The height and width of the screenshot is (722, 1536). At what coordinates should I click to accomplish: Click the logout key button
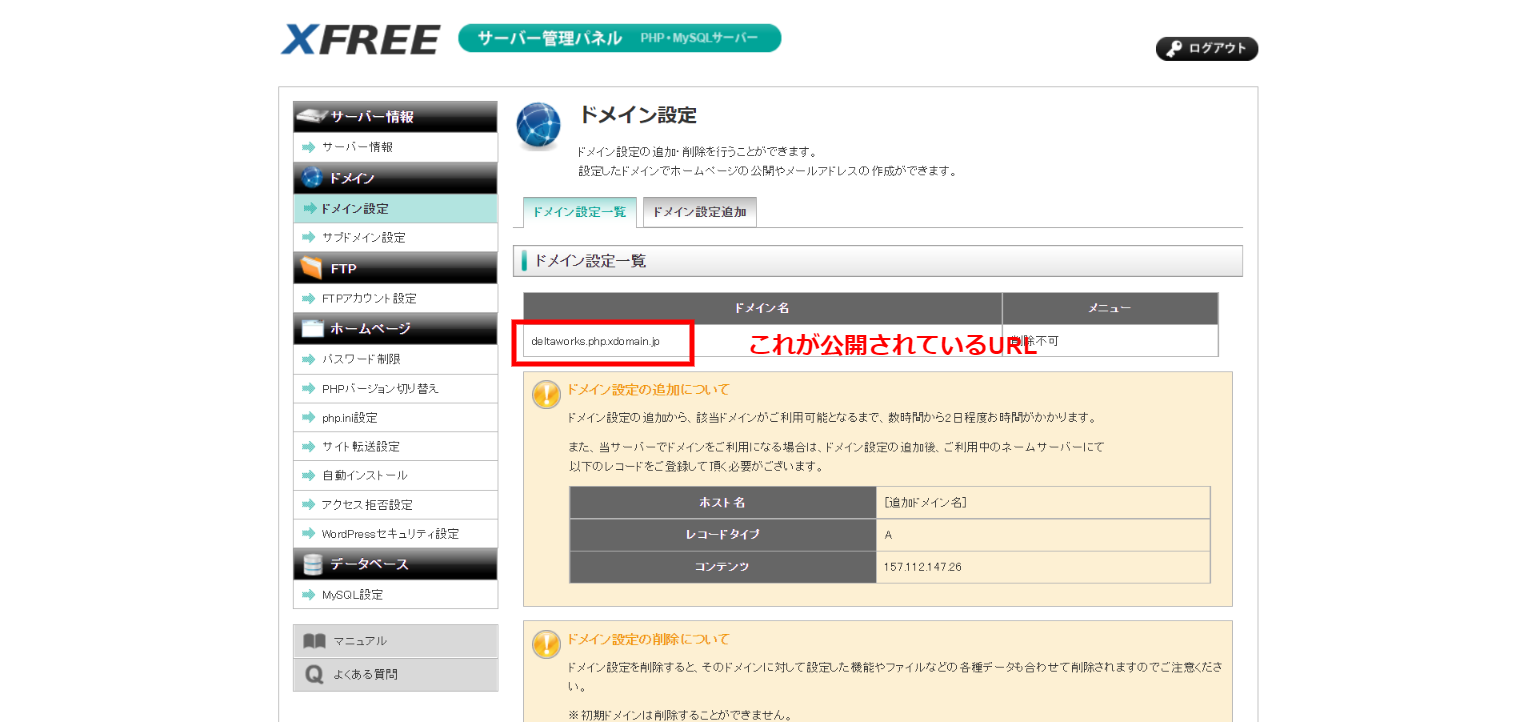[1206, 49]
